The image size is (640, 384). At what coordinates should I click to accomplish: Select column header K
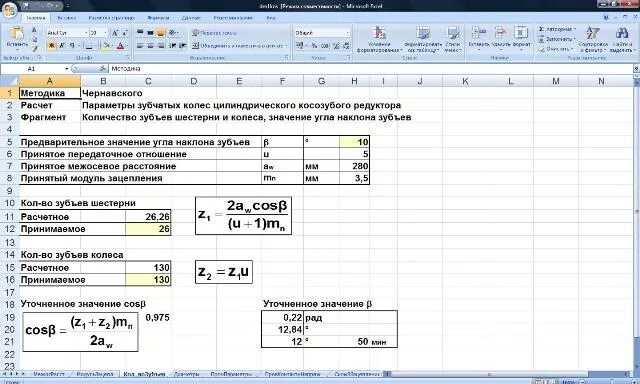tap(465, 81)
